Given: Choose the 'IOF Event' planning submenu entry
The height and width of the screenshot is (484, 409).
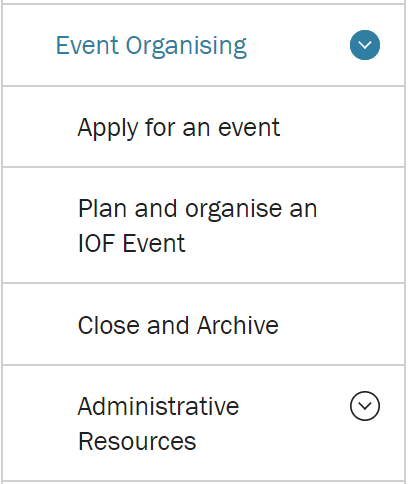Looking at the screenshot, I should tap(197, 226).
